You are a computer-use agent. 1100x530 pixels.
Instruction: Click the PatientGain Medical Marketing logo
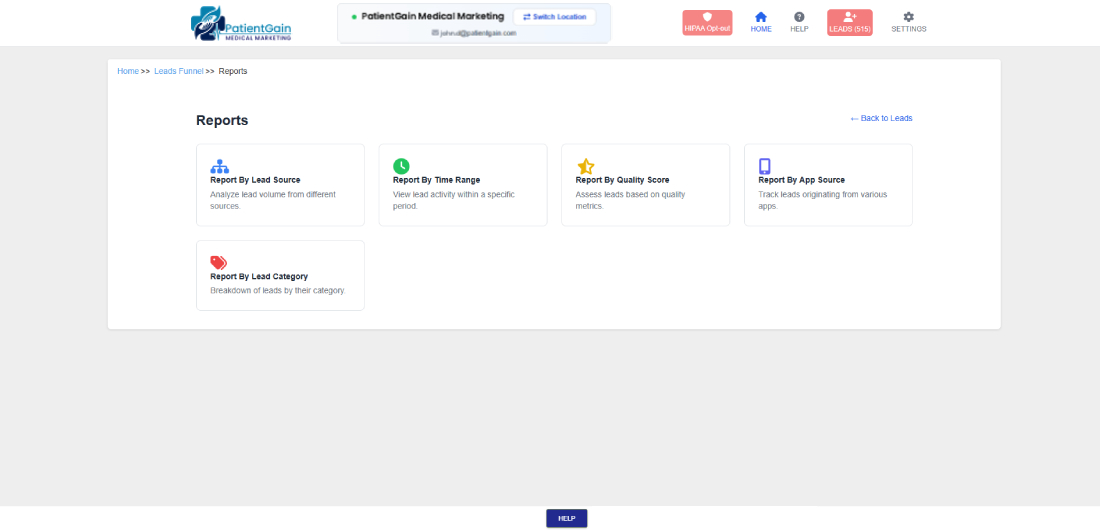241,23
